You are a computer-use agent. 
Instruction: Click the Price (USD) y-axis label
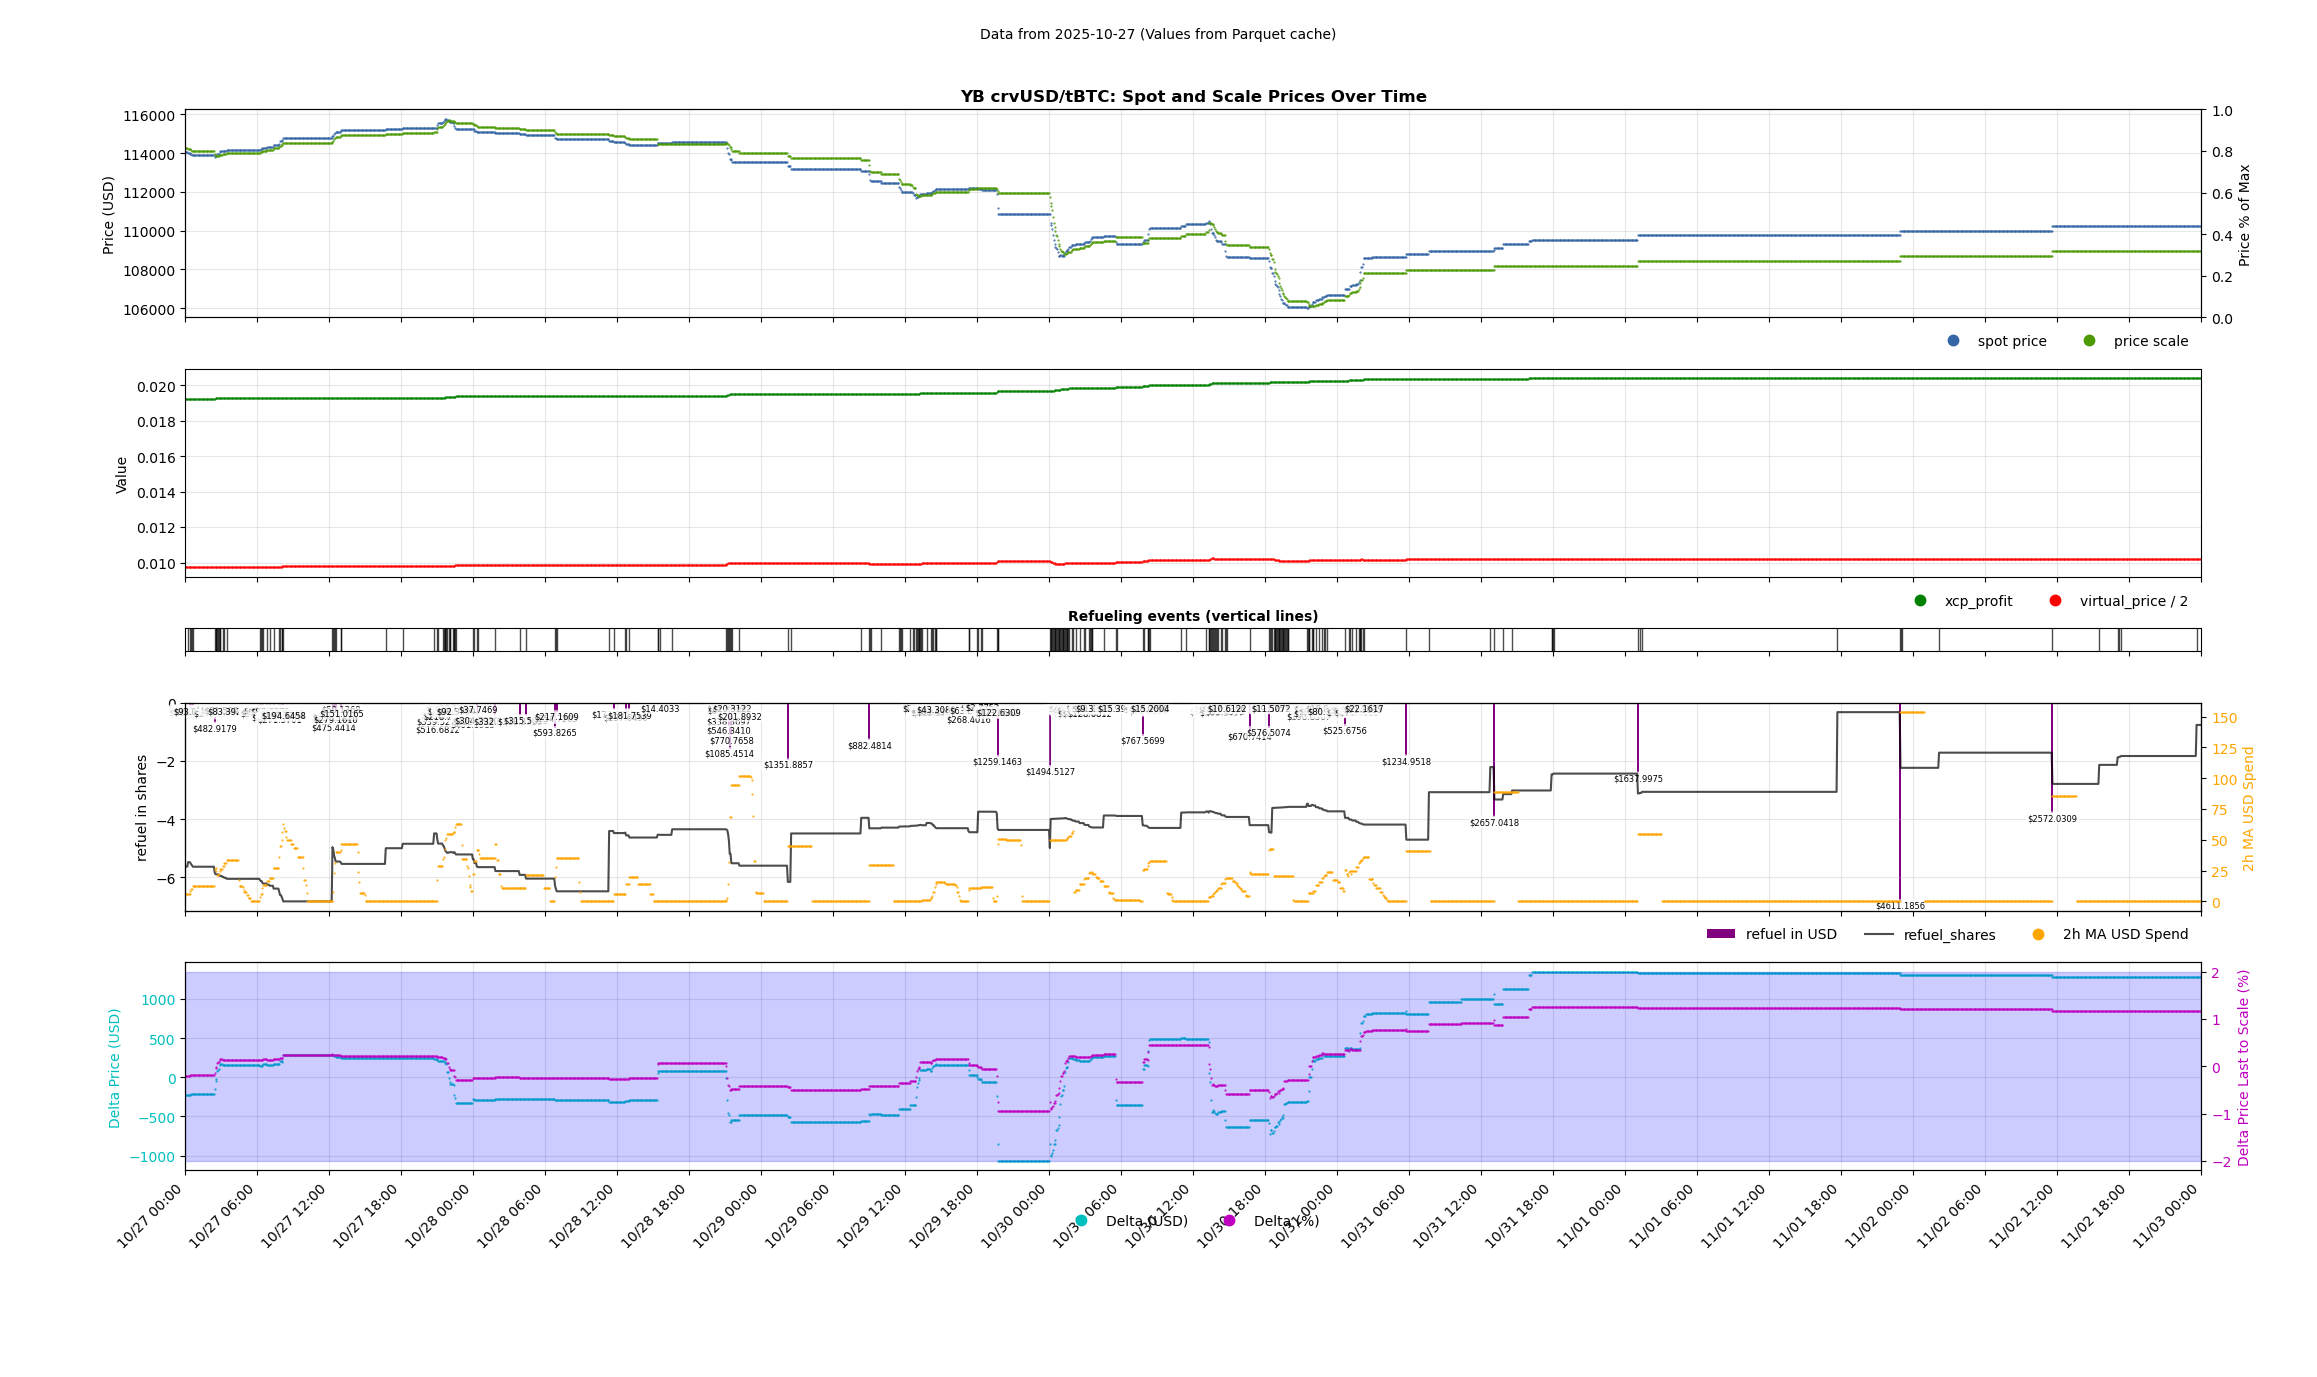tap(109, 215)
